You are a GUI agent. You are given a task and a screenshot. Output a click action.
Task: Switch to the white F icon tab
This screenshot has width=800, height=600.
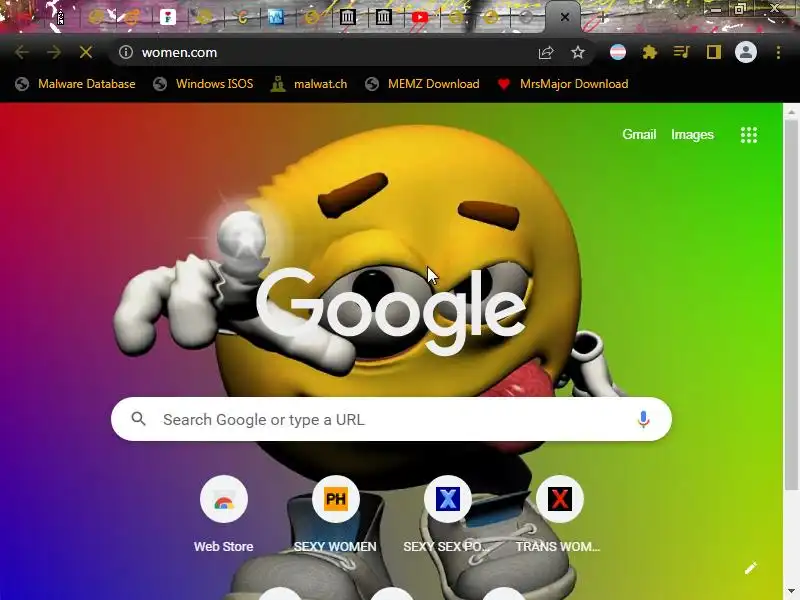point(167,17)
